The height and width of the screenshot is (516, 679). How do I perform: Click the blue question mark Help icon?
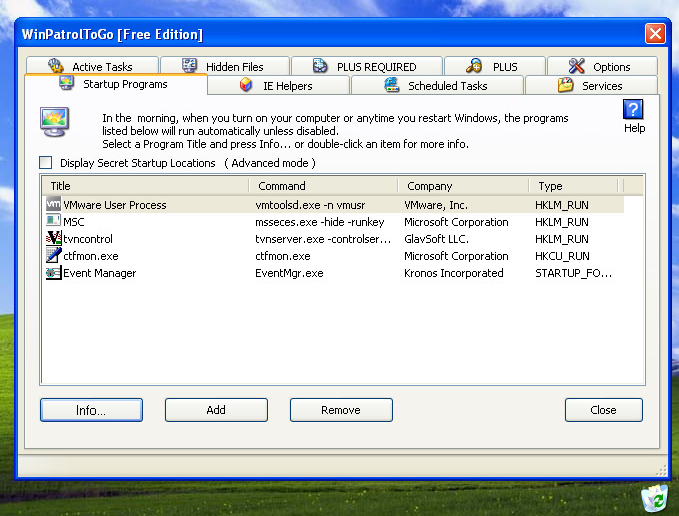[x=633, y=110]
